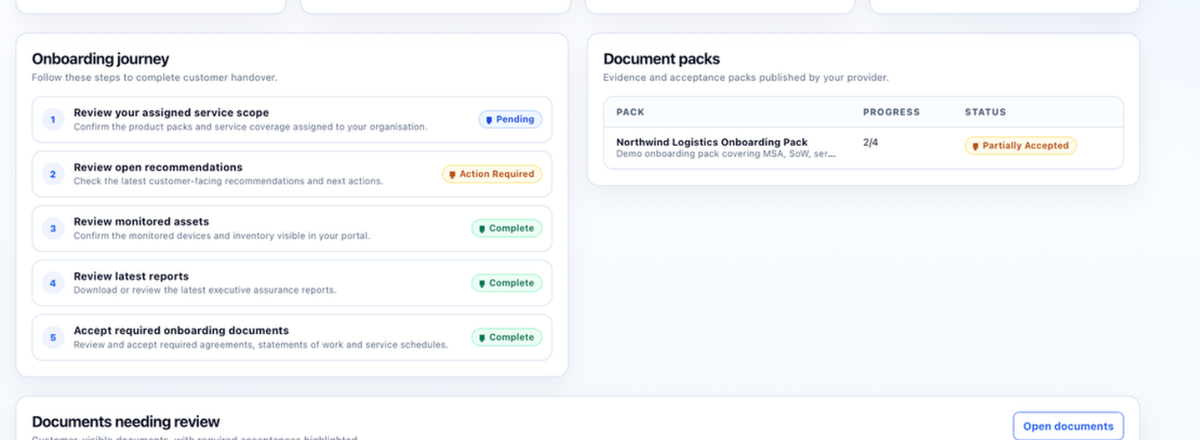
Task: Click the Action Required status badge
Action: point(492,174)
